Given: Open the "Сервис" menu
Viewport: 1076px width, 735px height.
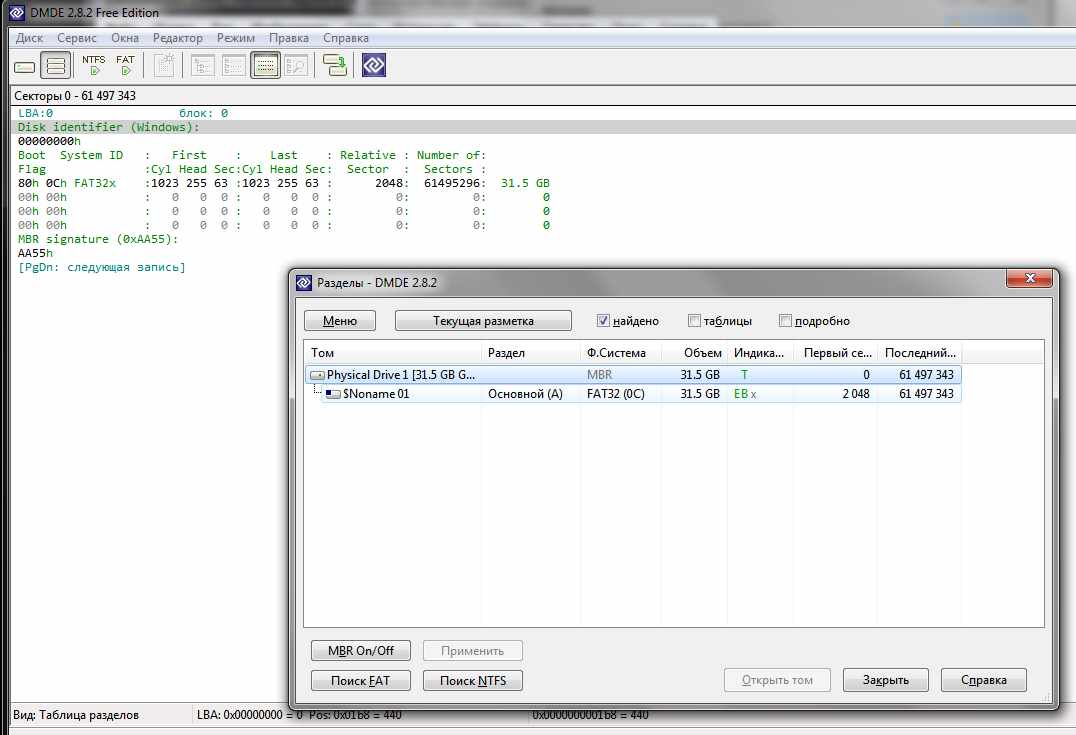Looking at the screenshot, I should pos(77,38).
